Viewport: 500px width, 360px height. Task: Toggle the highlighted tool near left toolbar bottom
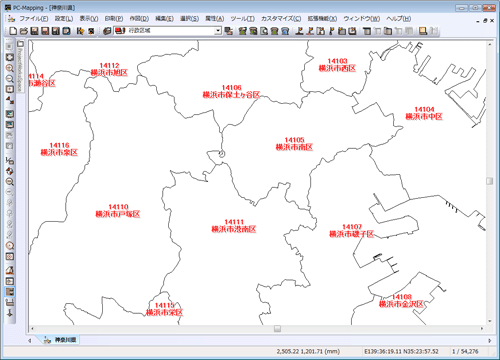click(10, 292)
